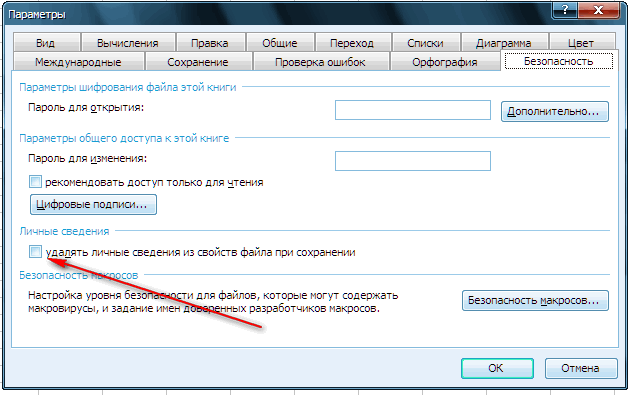
Task: Click the help question mark icon
Action: [x=566, y=10]
